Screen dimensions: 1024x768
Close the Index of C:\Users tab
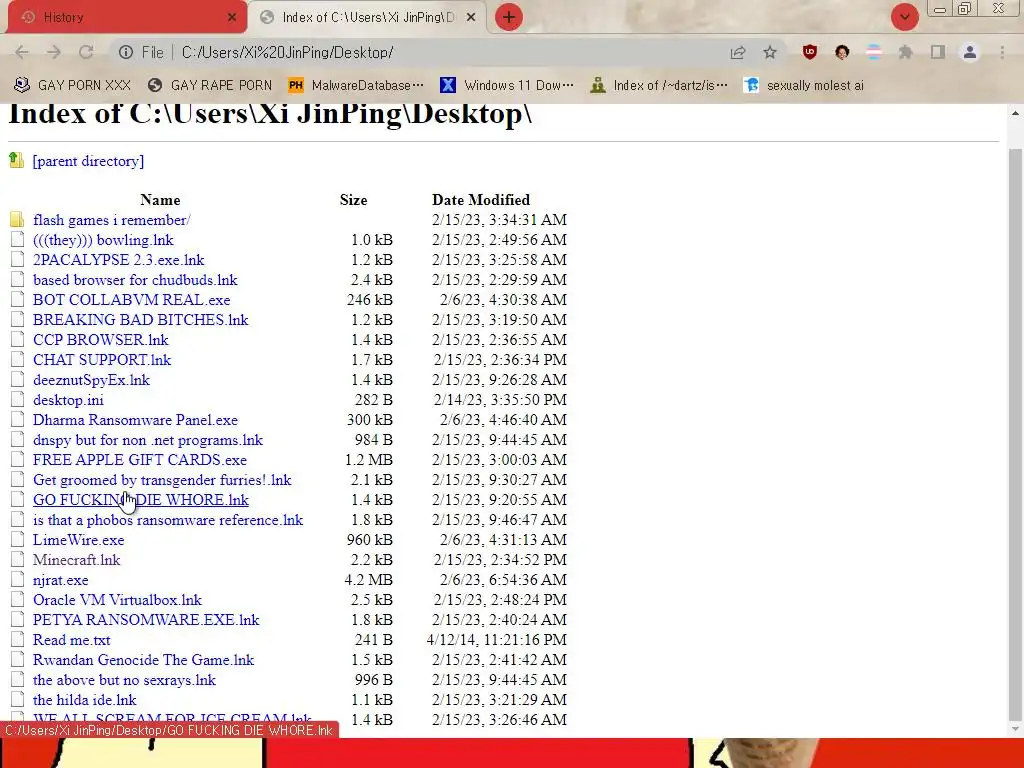471,18
